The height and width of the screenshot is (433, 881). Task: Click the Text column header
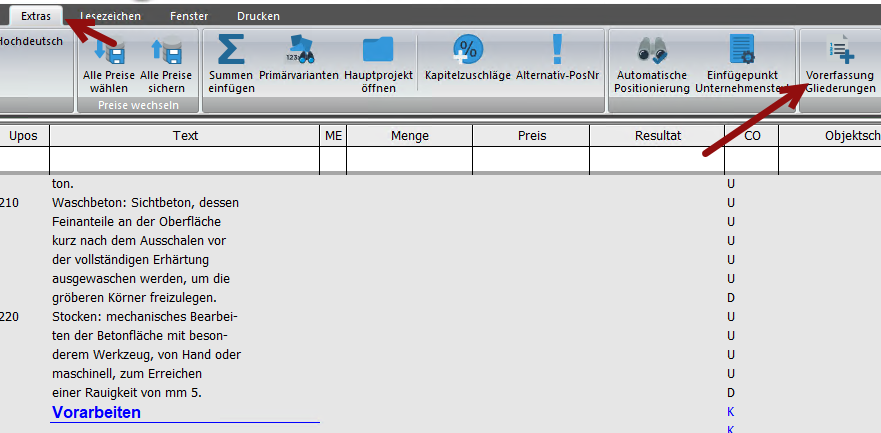tap(185, 136)
